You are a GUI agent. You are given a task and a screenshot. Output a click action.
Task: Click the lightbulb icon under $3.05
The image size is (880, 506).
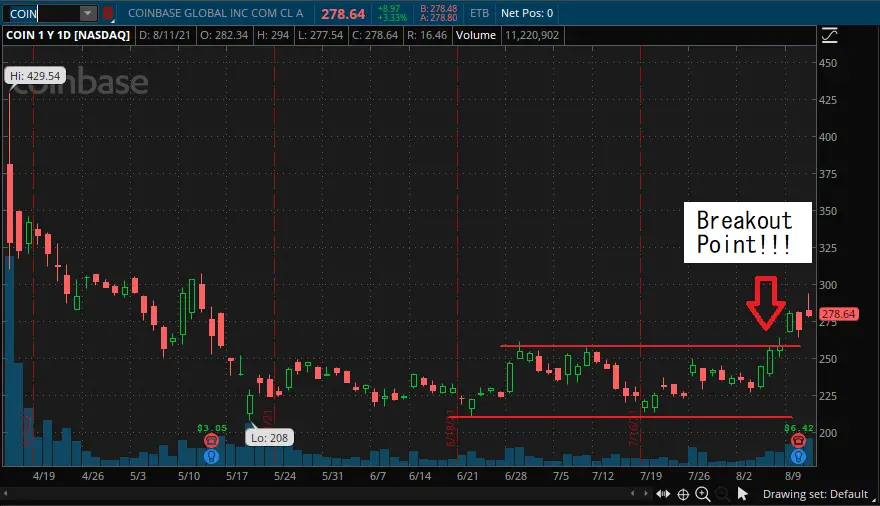211,456
